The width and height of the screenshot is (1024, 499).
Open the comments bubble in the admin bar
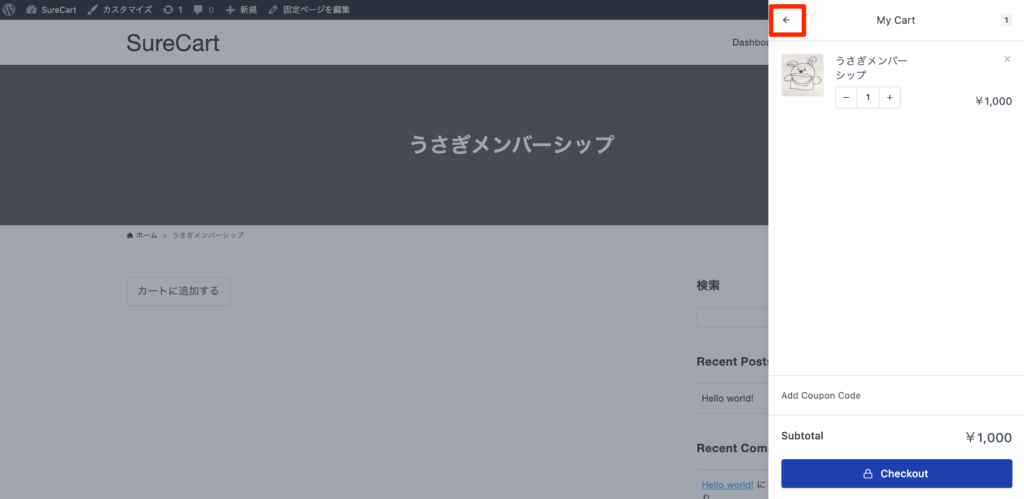tap(204, 10)
